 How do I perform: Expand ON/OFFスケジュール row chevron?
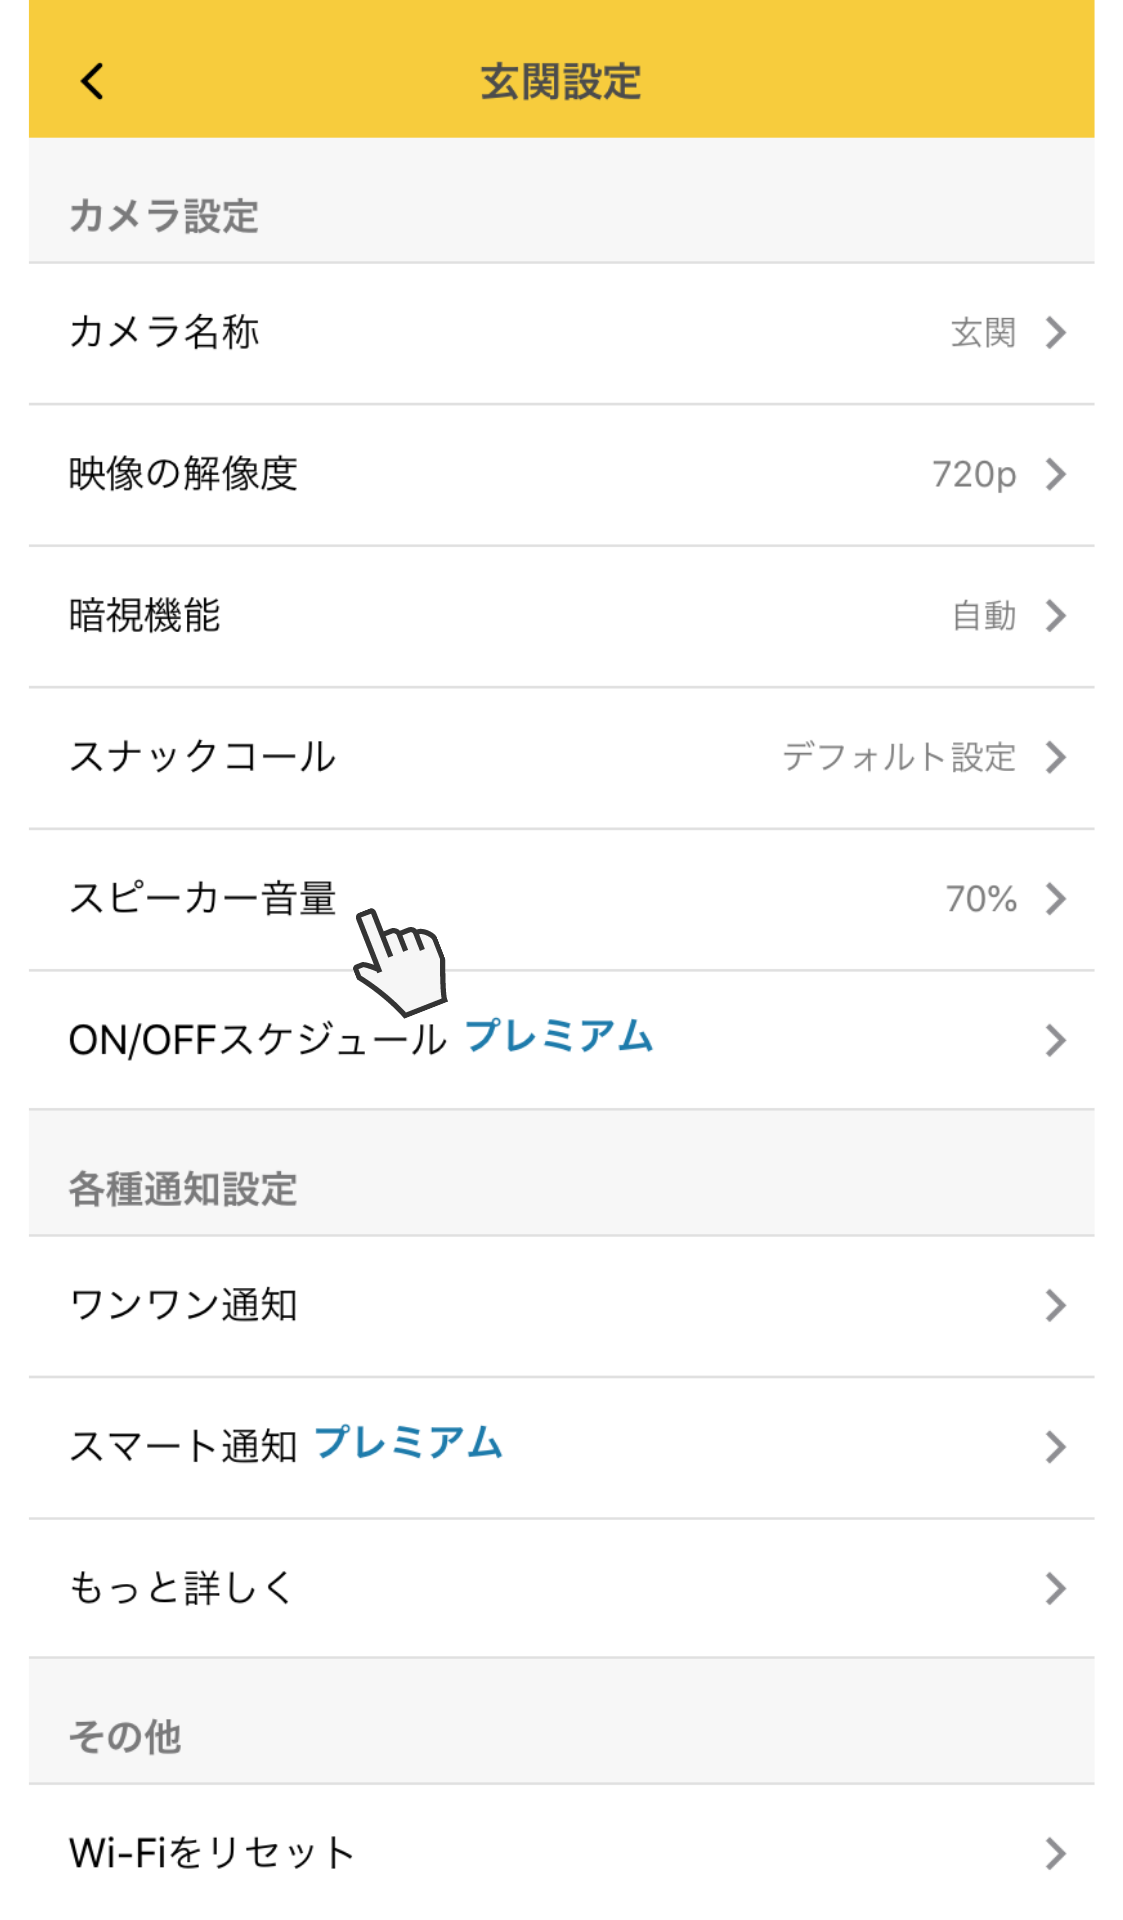(x=1055, y=1040)
